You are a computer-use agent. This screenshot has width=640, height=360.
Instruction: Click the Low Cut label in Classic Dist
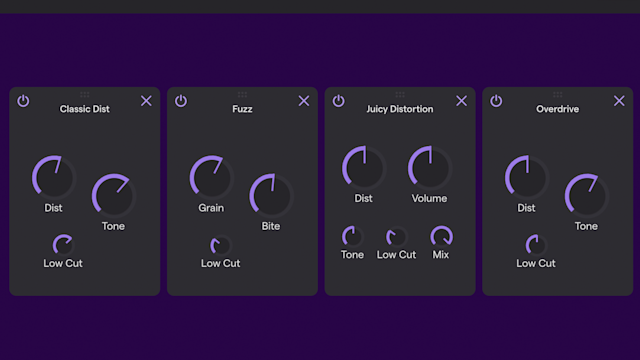click(63, 263)
